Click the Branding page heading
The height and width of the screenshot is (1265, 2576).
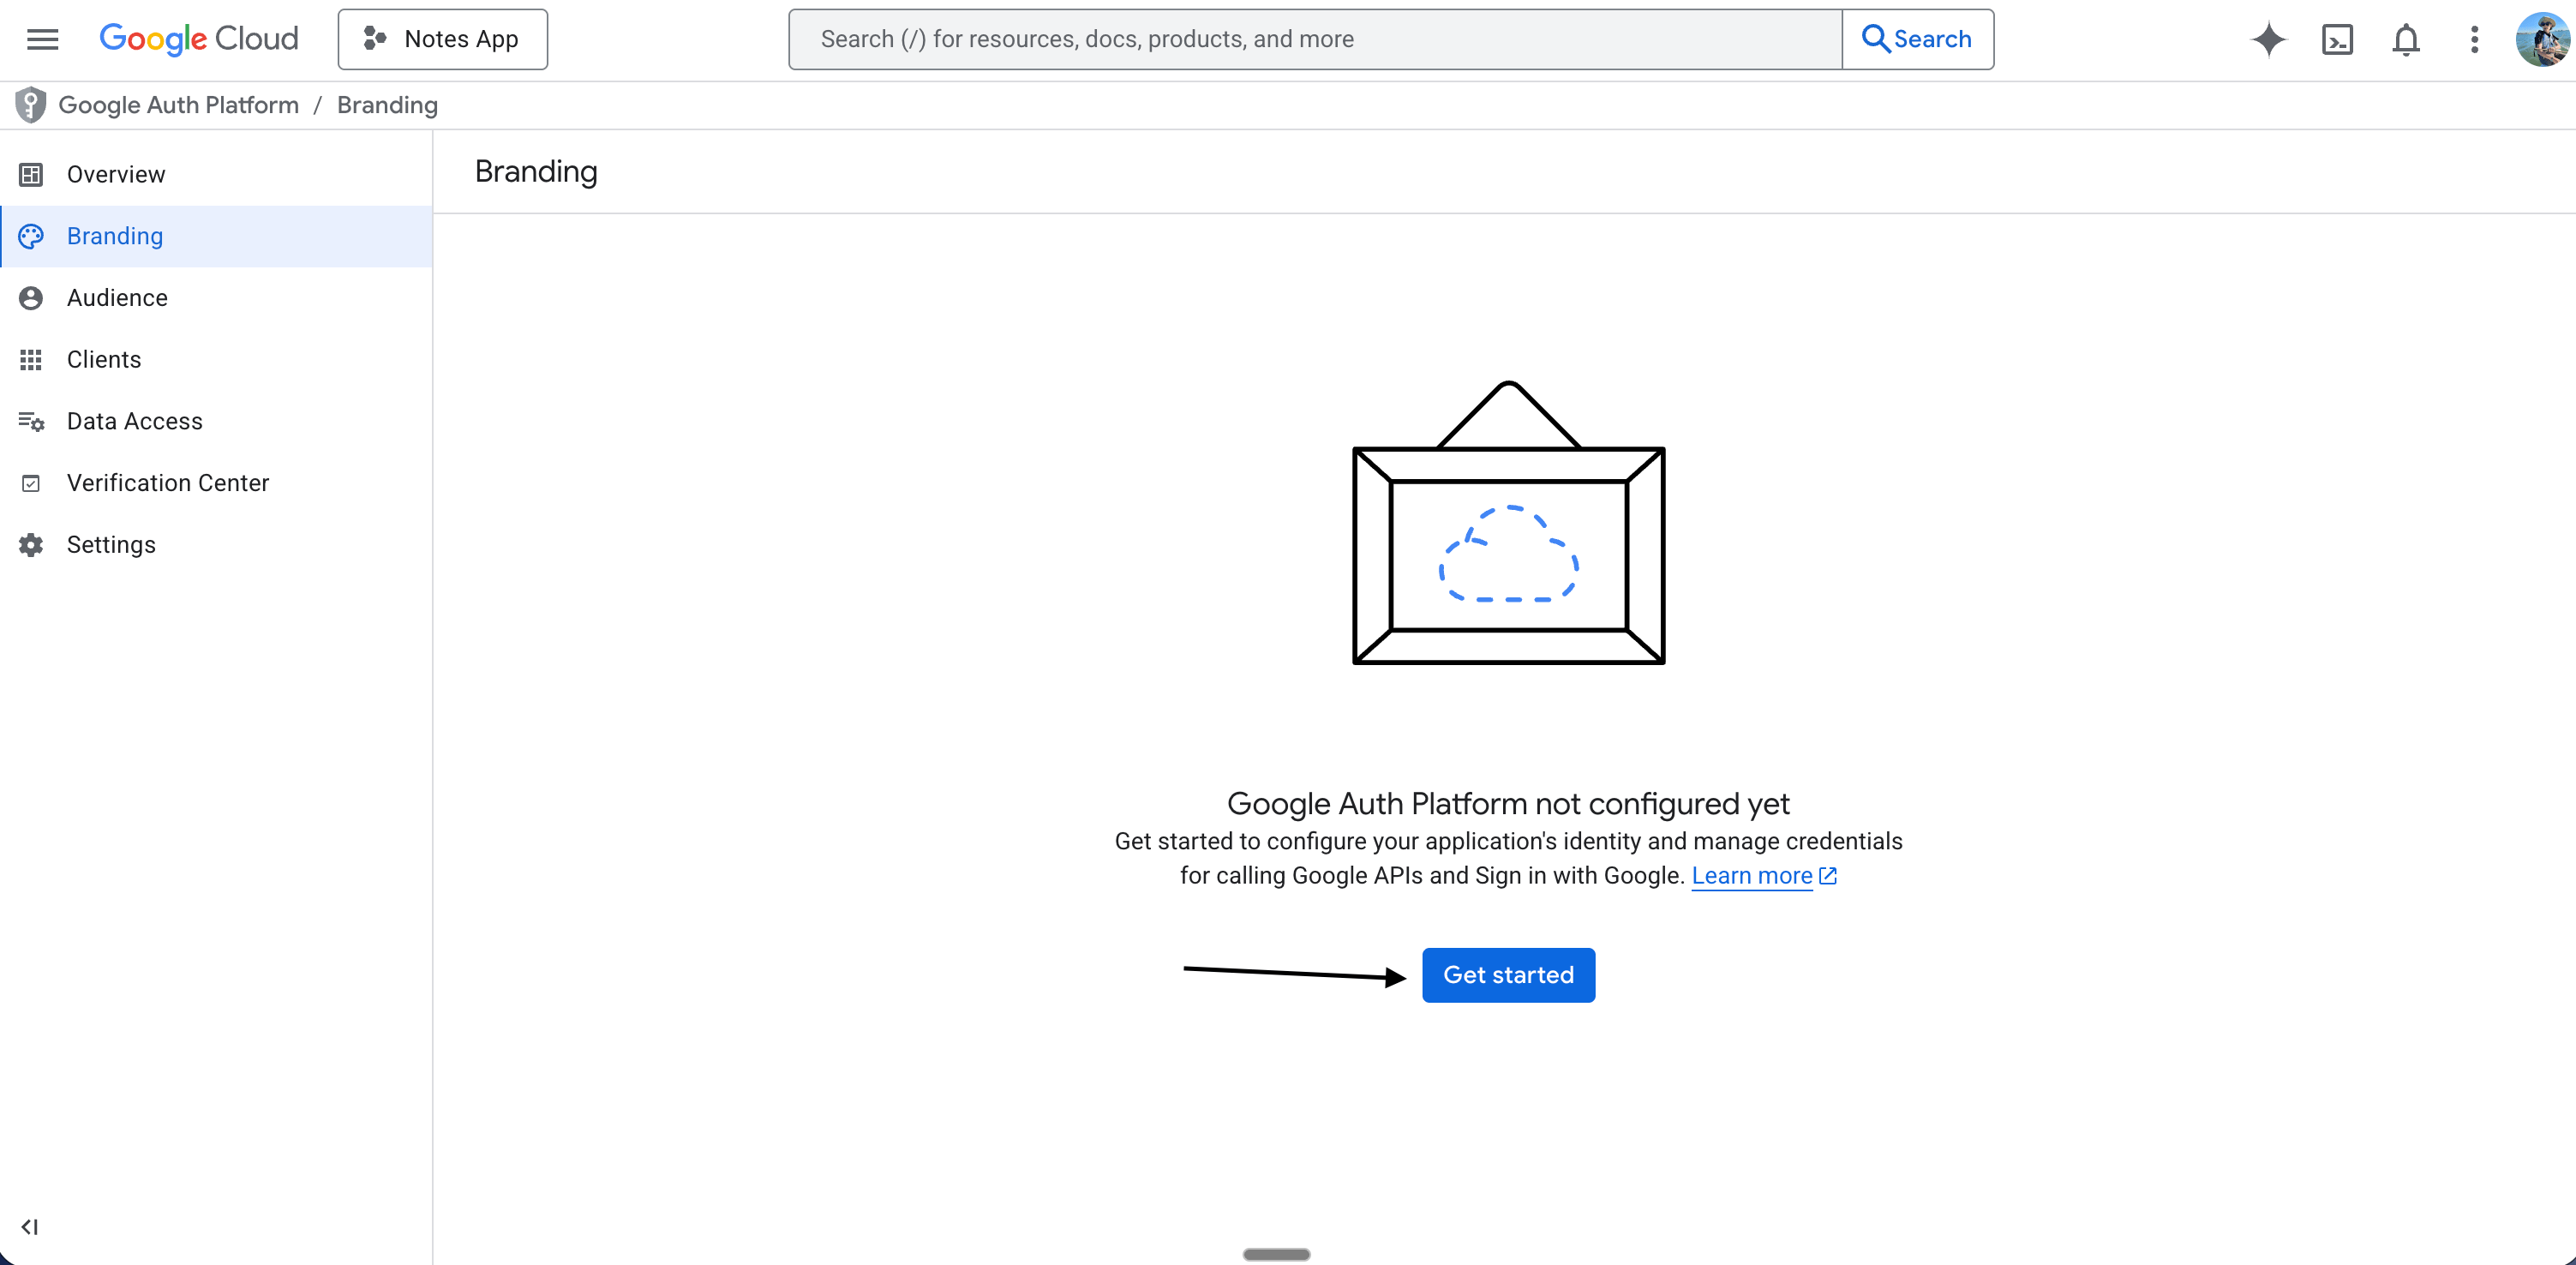(536, 172)
